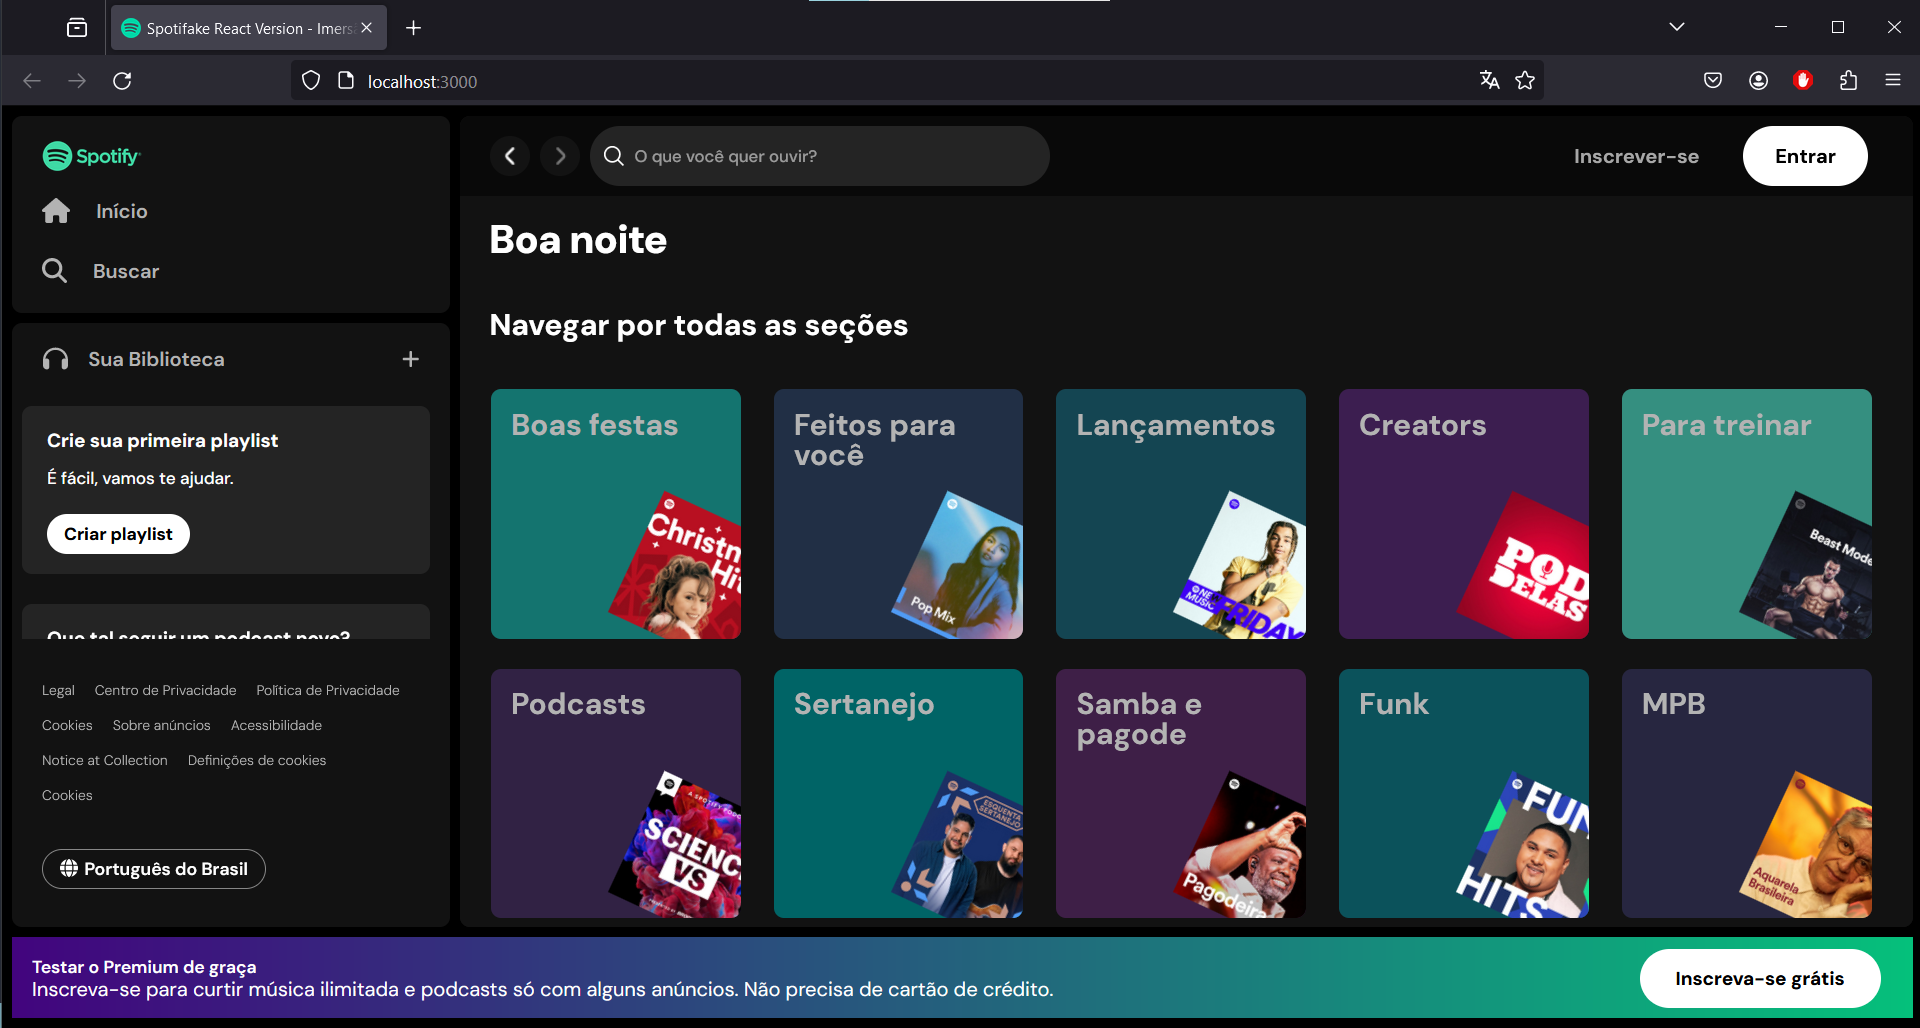Open the Firefox View icon
The height and width of the screenshot is (1028, 1920).
coord(77,28)
